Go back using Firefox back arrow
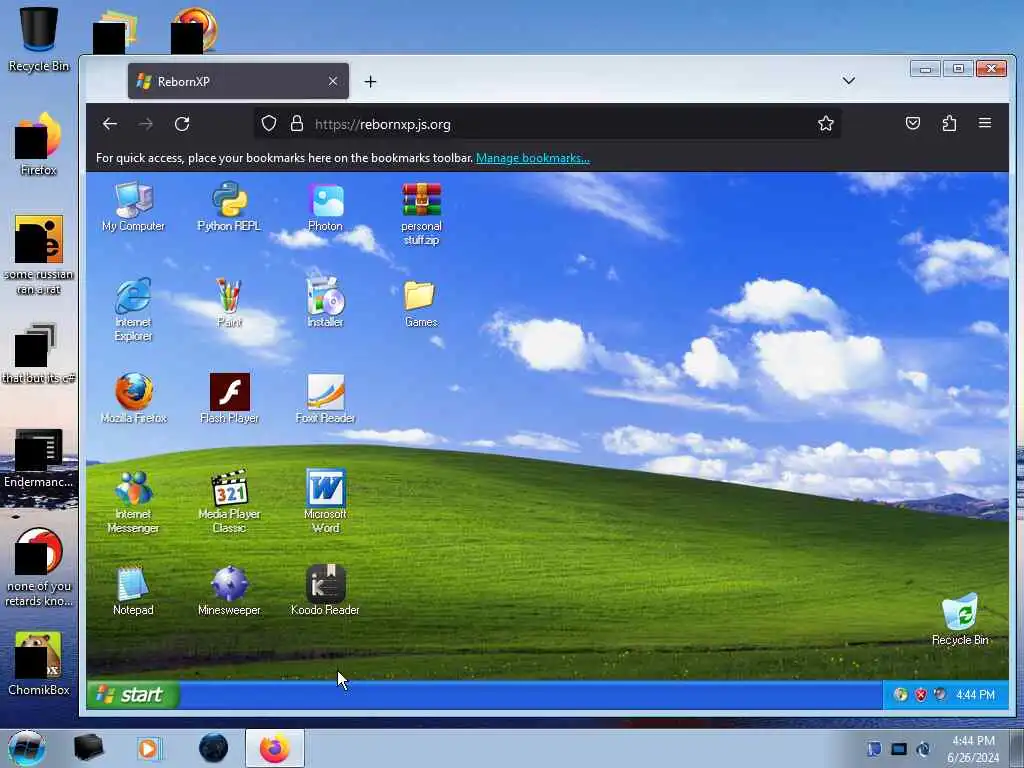 tap(110, 123)
